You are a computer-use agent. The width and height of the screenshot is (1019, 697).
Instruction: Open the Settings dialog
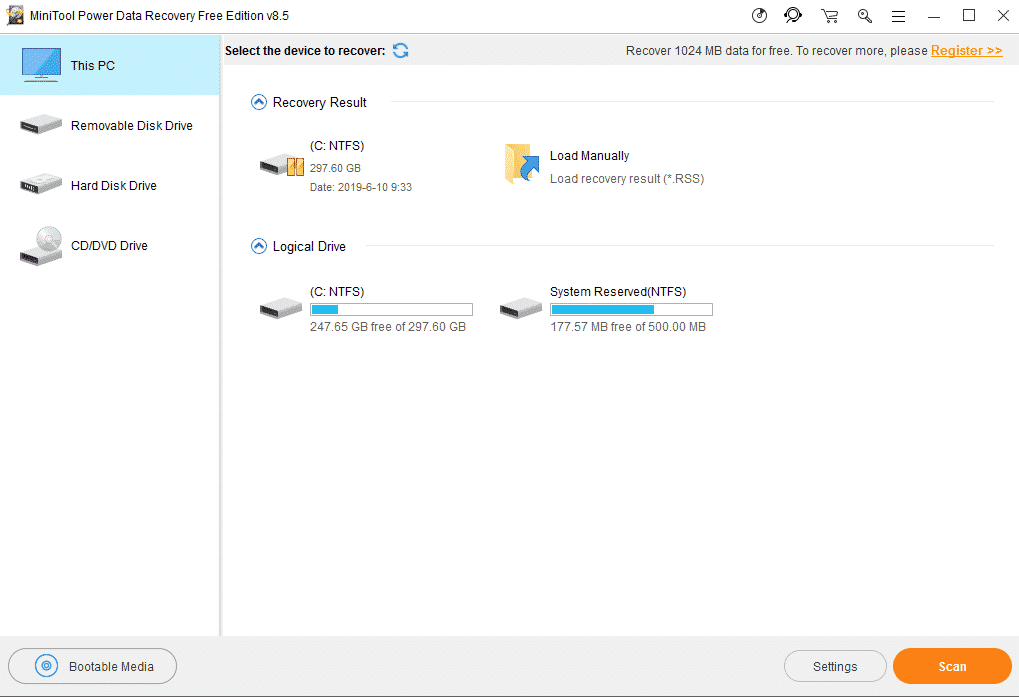[834, 665]
